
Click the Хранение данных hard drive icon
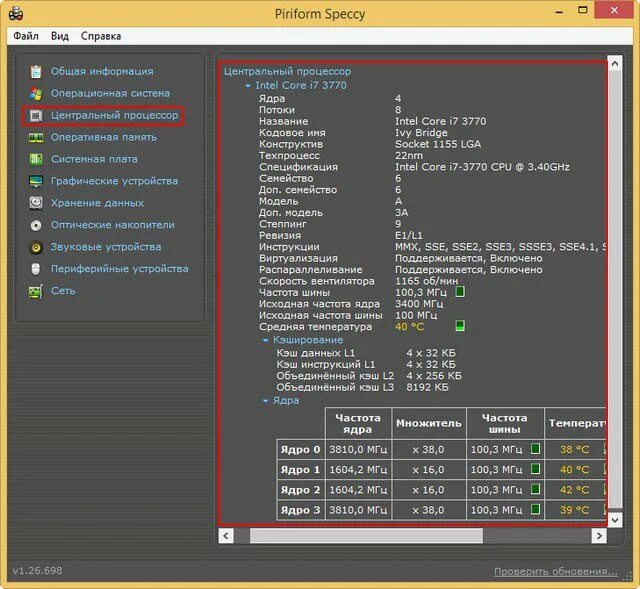36,203
